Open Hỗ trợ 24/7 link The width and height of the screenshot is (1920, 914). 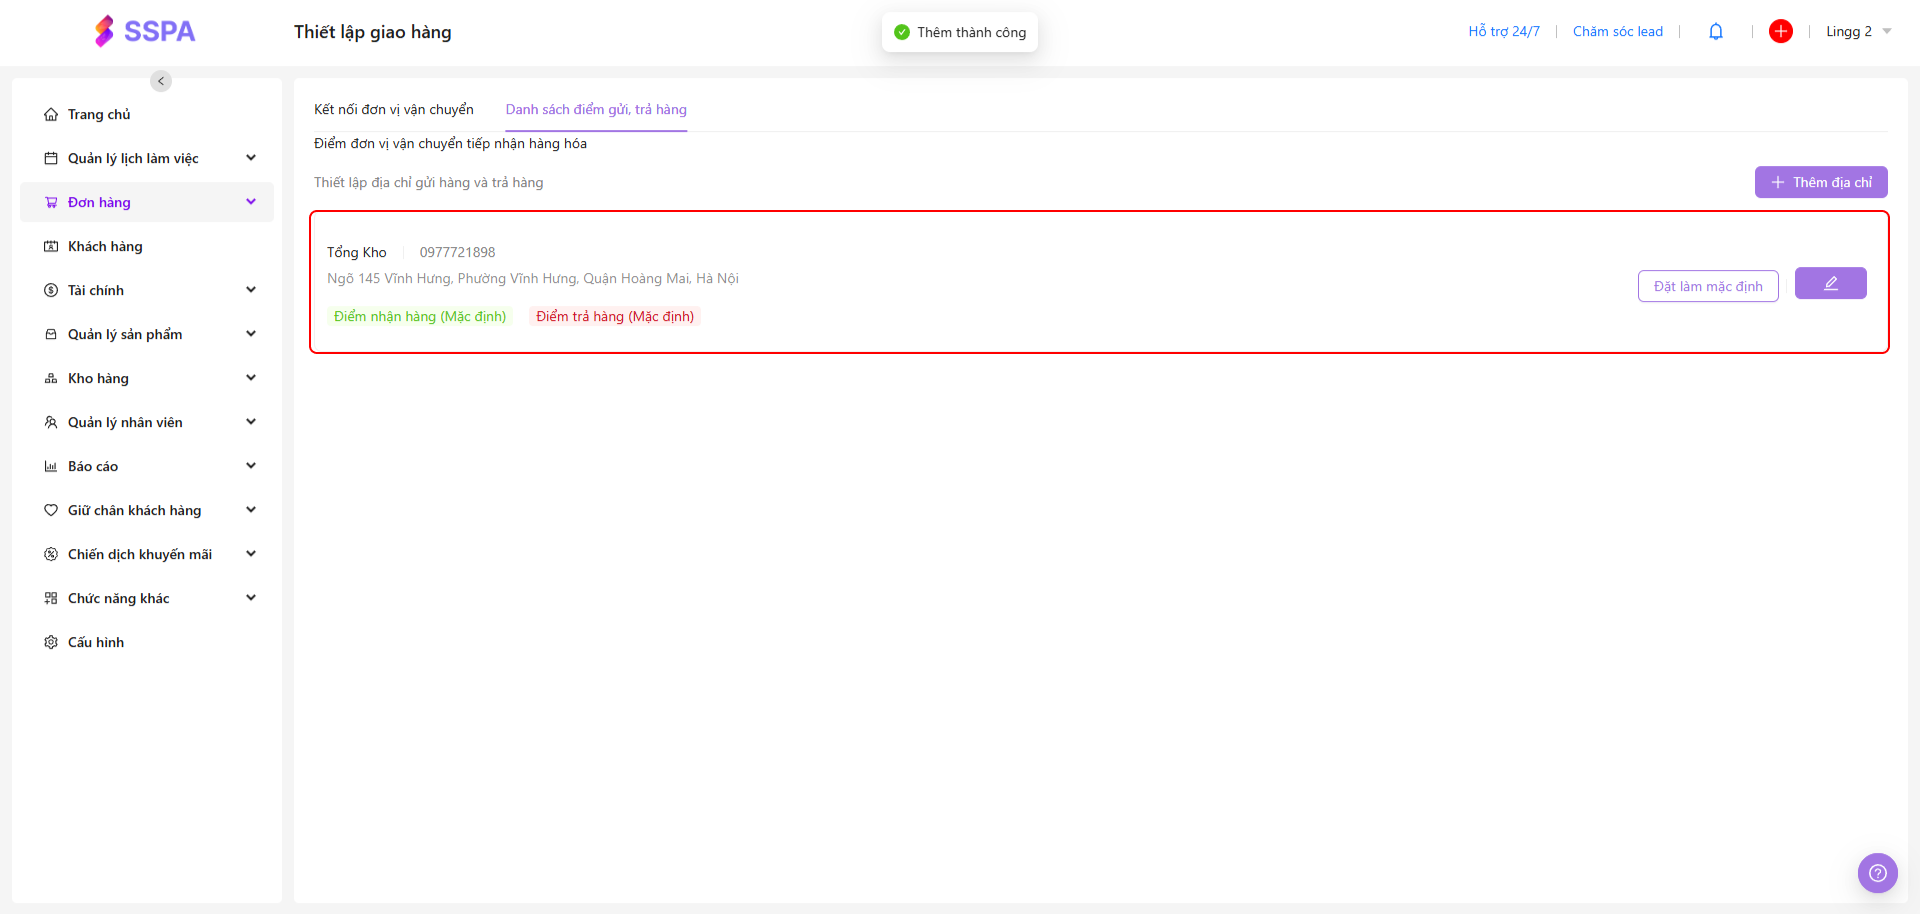pyautogui.click(x=1504, y=32)
